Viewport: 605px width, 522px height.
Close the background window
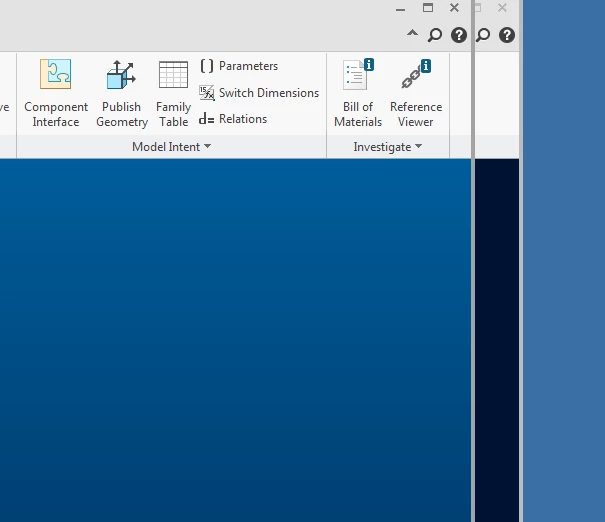(x=502, y=8)
